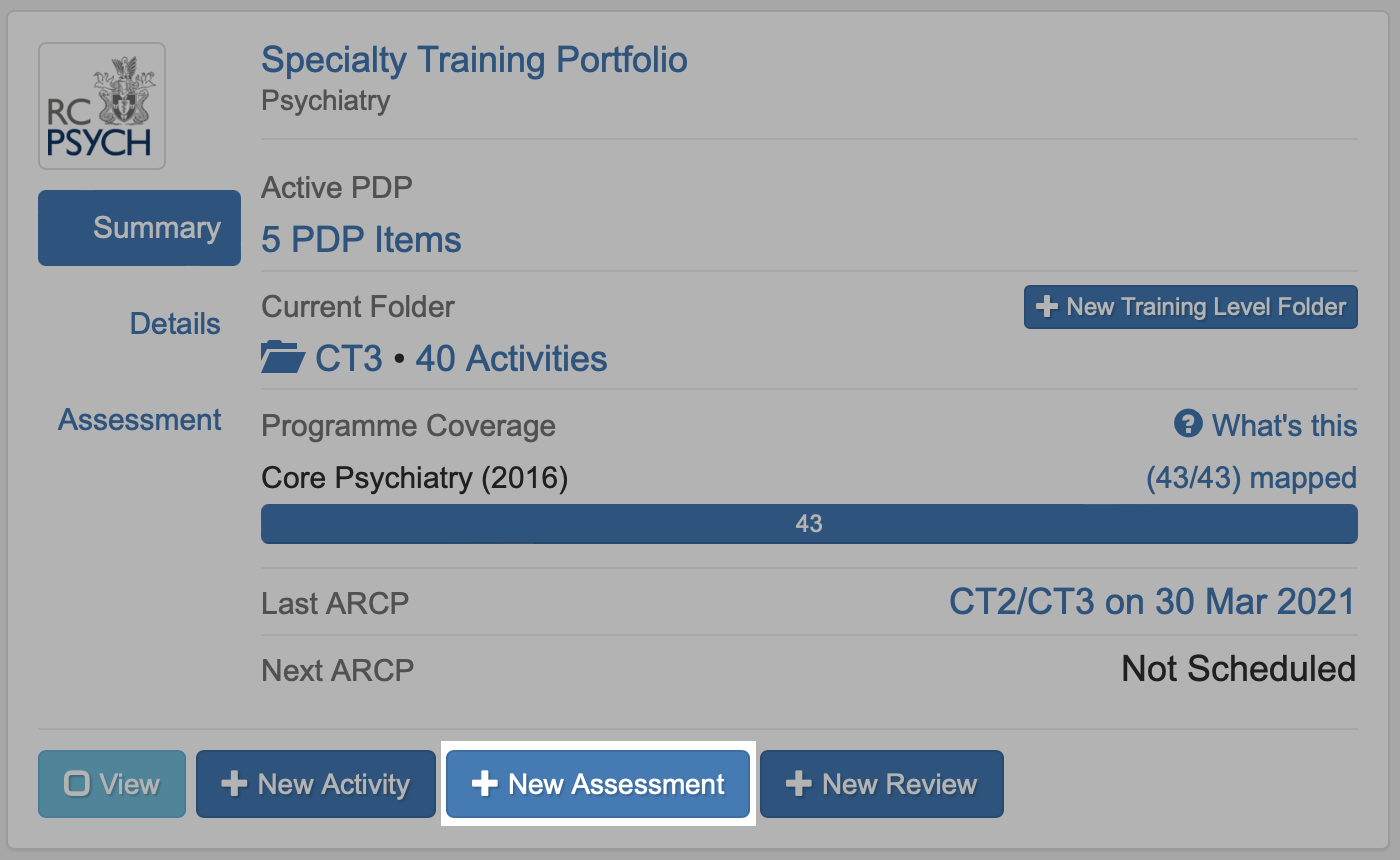Click the plus icon in New Activity

pyautogui.click(x=234, y=784)
